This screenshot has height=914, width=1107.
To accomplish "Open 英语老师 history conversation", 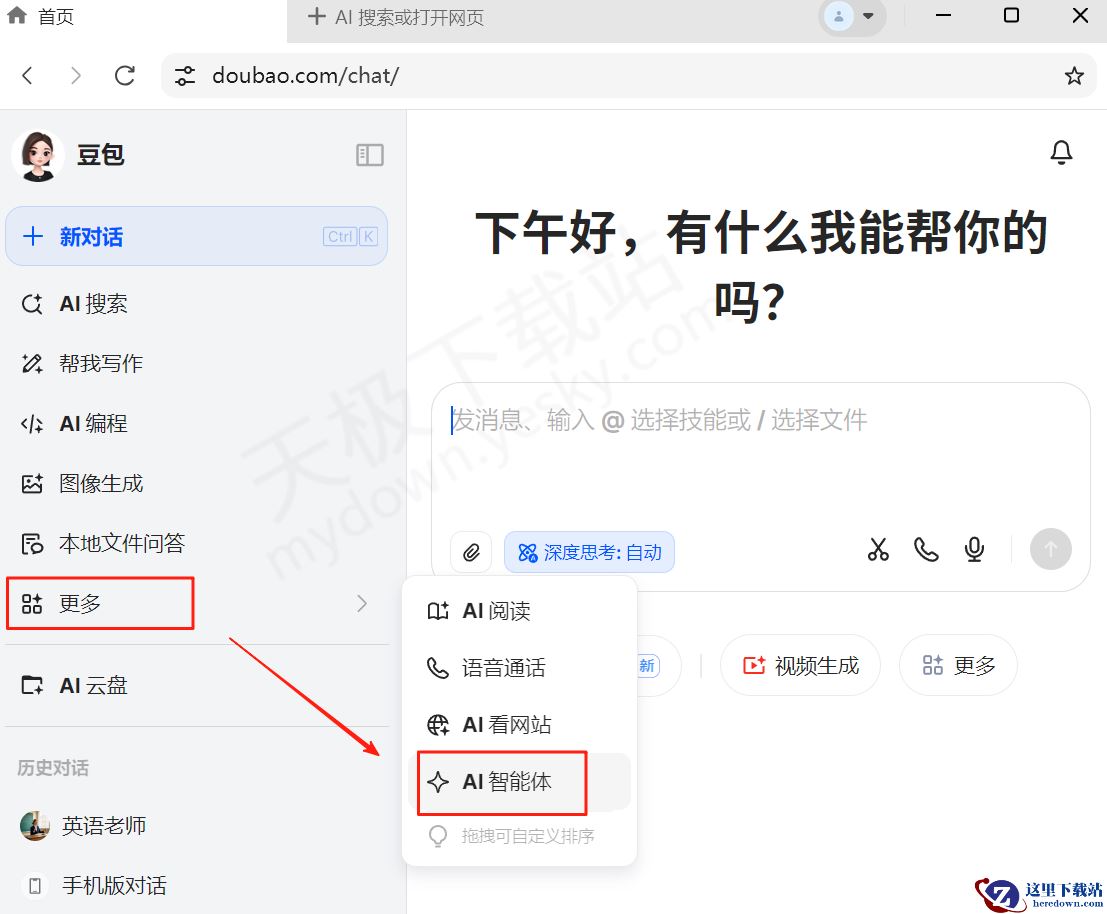I will [x=196, y=826].
